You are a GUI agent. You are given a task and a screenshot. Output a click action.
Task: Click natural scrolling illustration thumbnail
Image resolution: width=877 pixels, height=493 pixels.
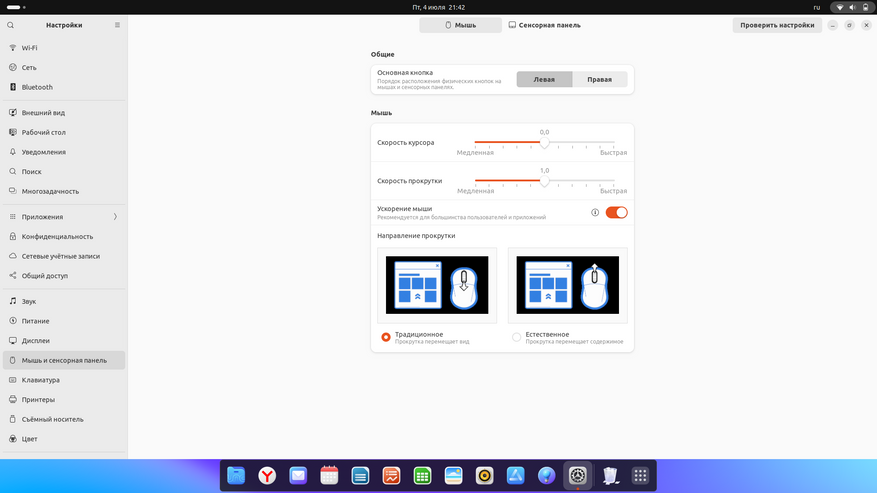[568, 285]
